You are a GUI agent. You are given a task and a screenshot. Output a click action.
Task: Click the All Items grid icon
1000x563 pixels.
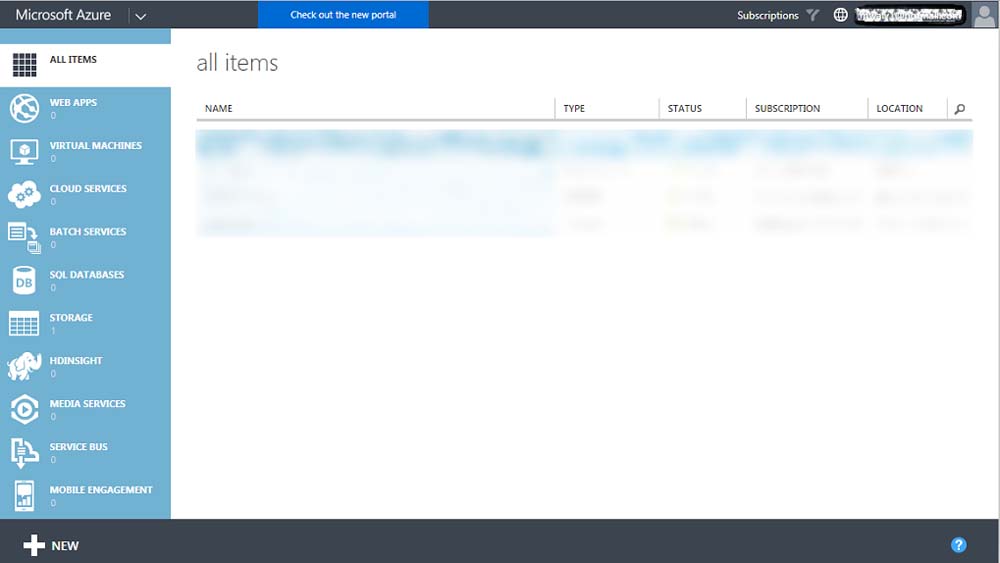[24, 65]
